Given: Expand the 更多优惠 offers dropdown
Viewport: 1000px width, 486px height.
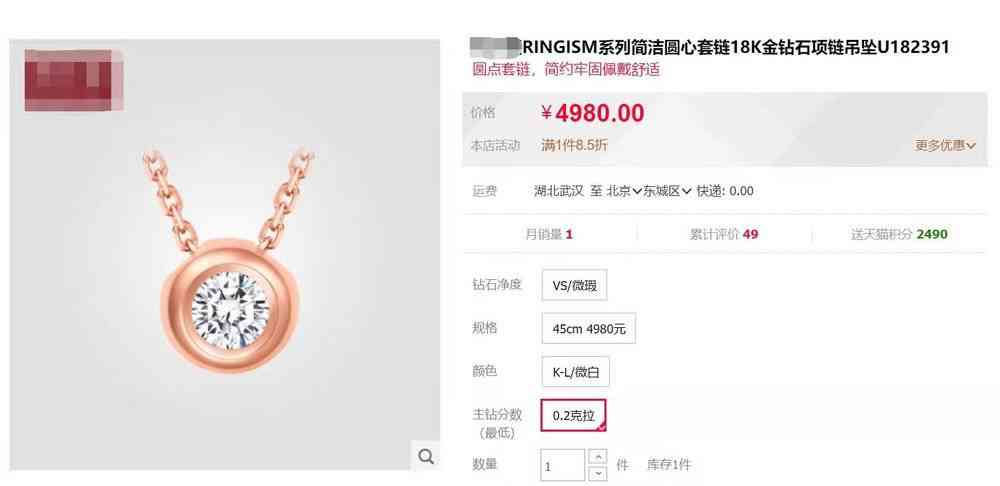Looking at the screenshot, I should click(x=945, y=145).
